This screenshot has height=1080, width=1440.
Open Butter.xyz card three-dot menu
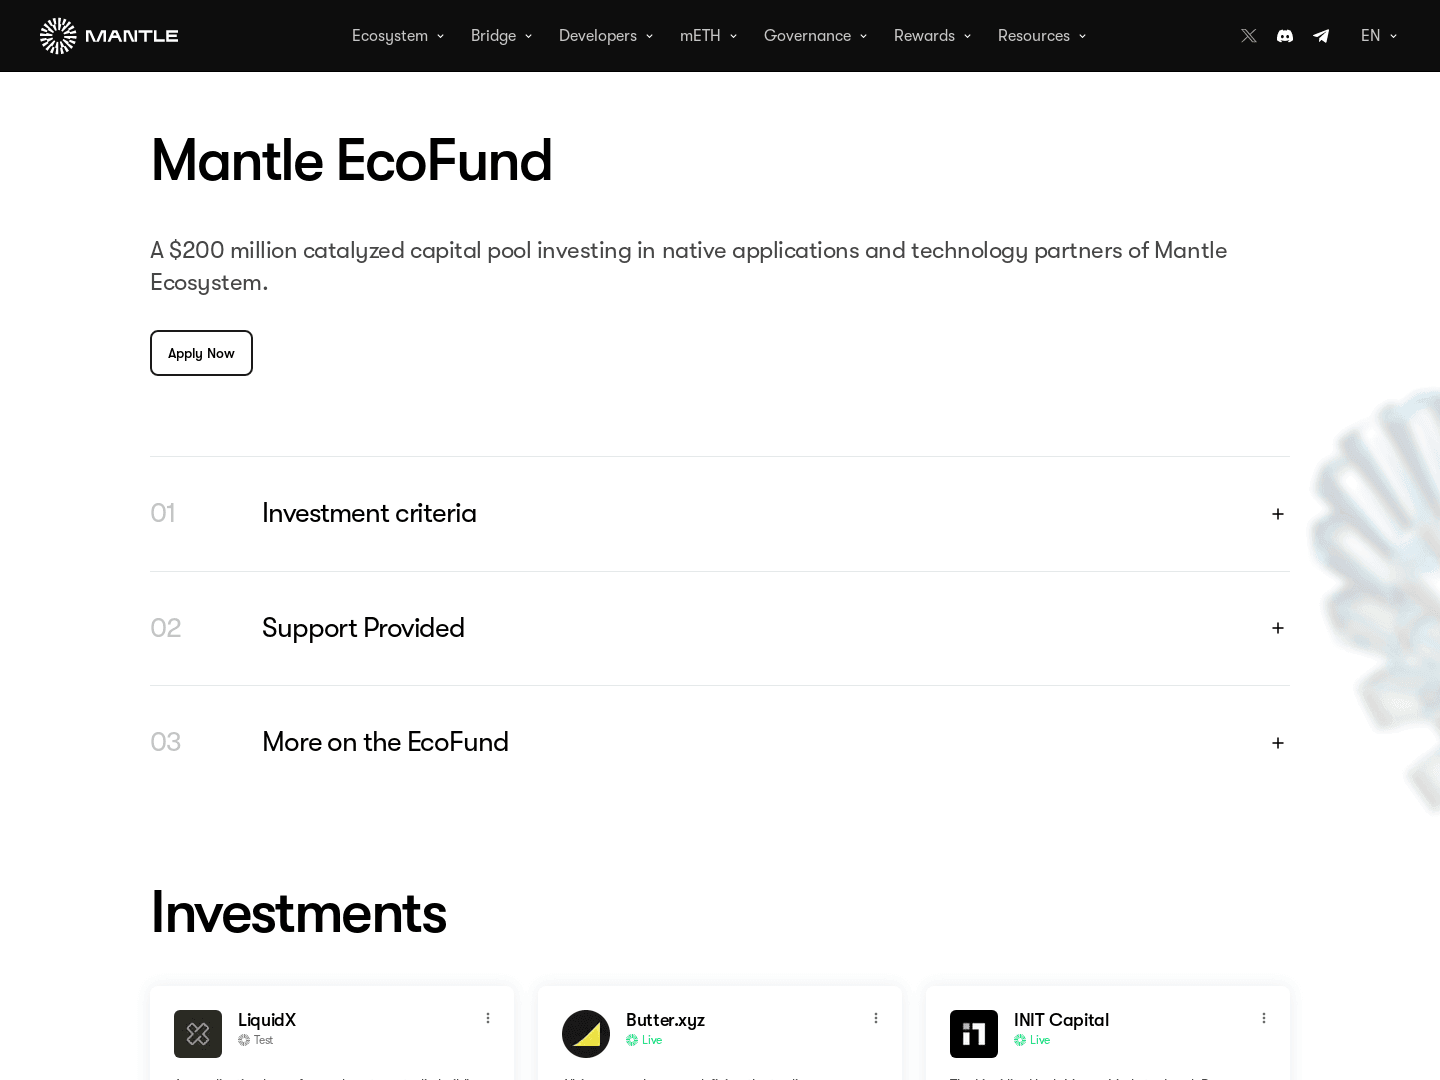click(x=876, y=1018)
